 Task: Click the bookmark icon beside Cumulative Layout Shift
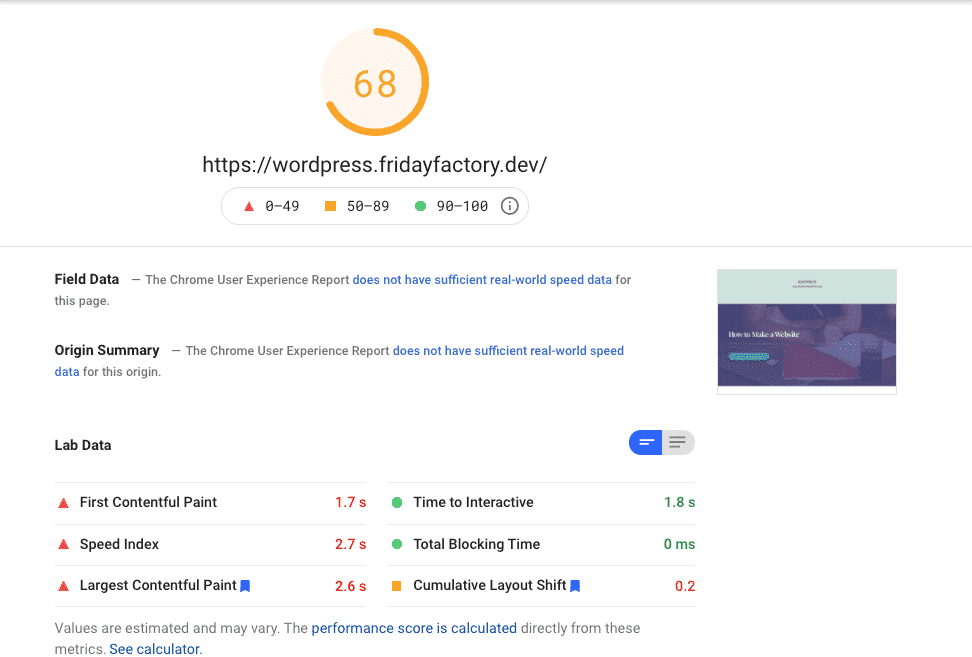pyautogui.click(x=575, y=586)
